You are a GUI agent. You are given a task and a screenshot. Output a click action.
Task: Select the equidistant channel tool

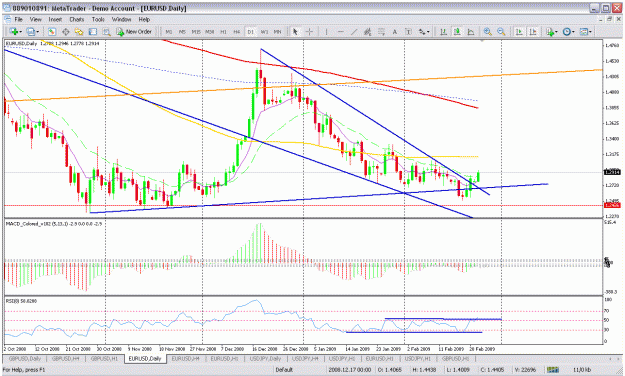[x=368, y=31]
